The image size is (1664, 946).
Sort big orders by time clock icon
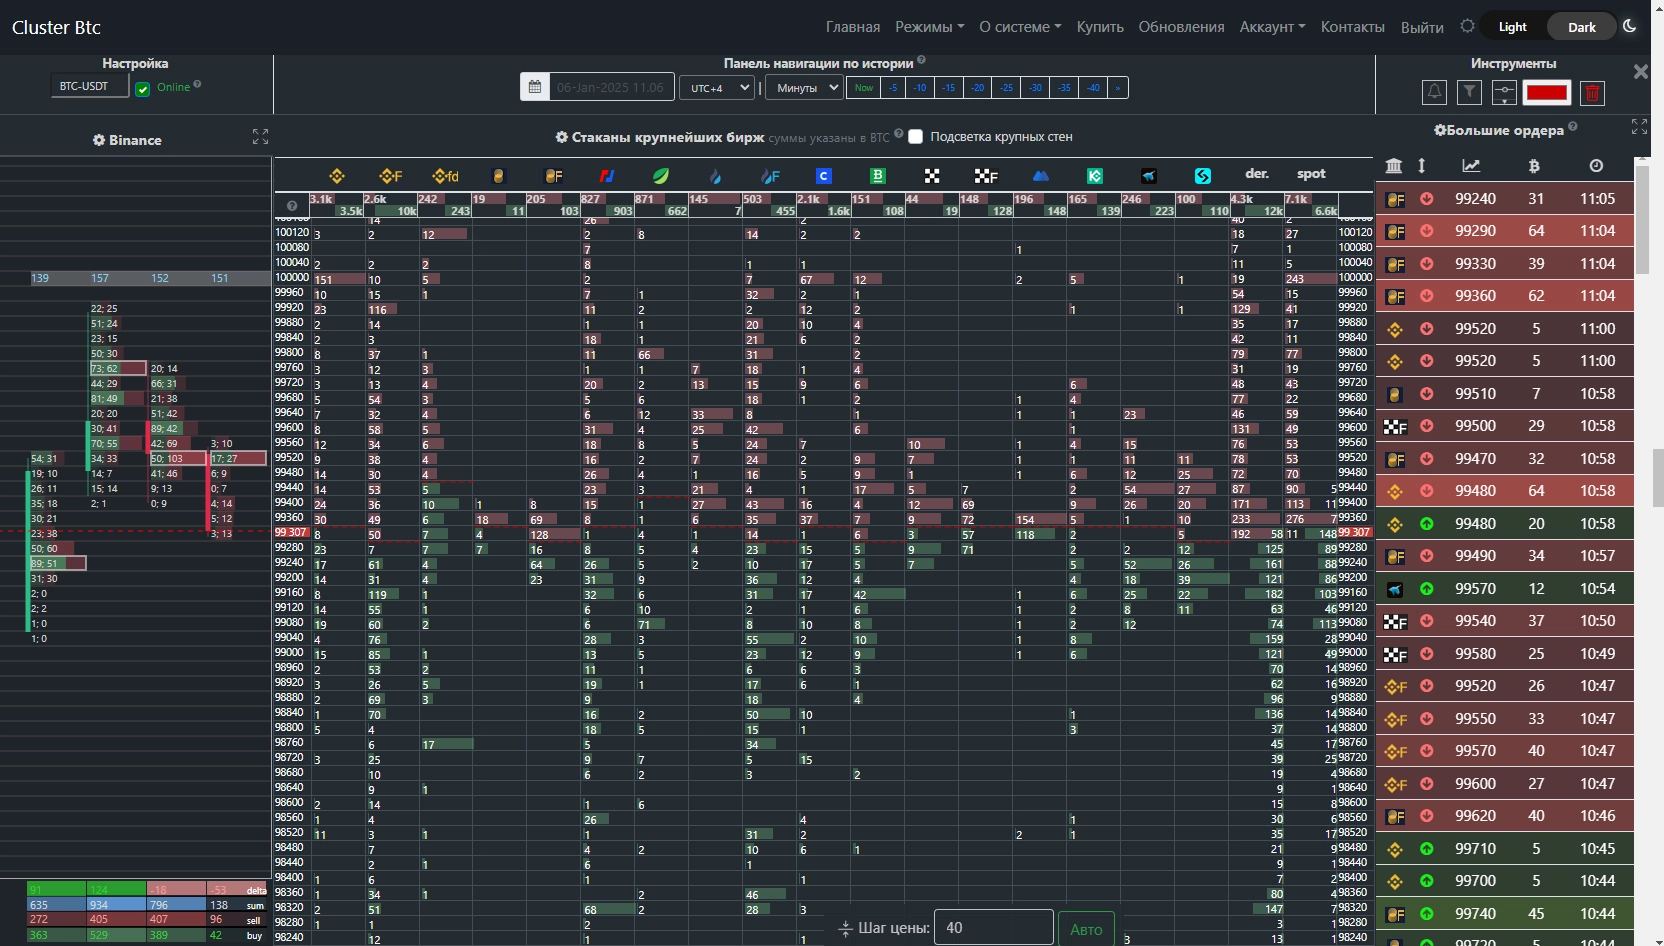(x=1596, y=166)
